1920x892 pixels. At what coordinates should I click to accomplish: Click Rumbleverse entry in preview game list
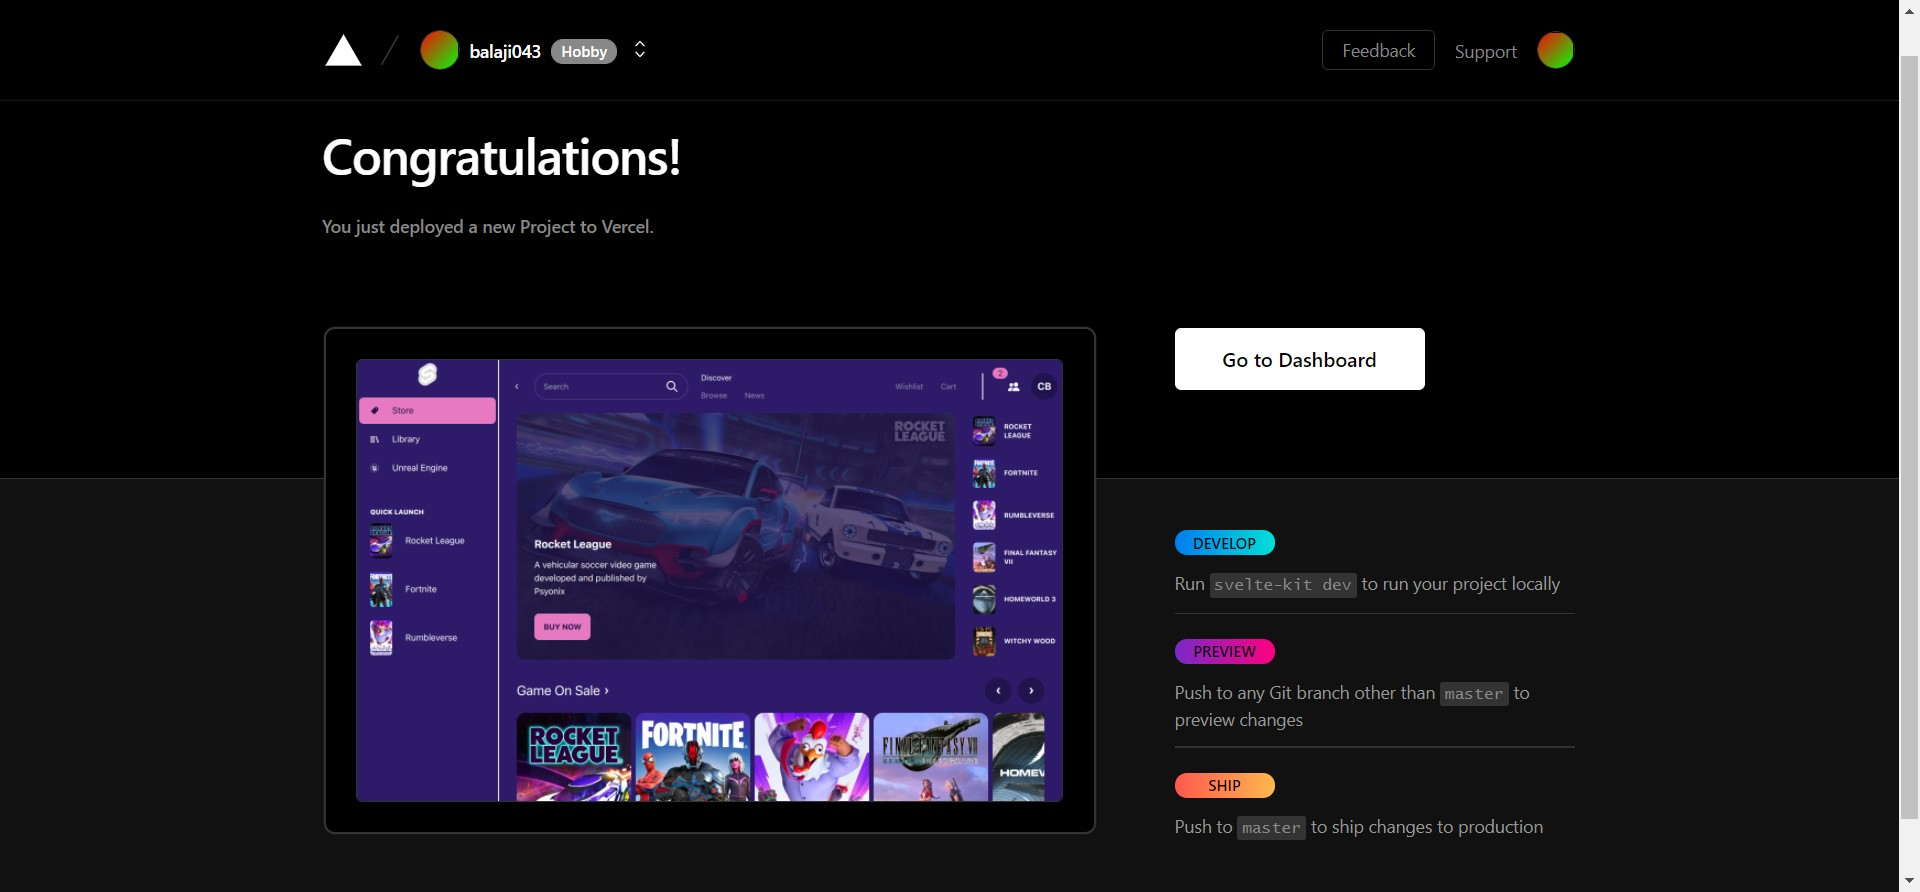click(1015, 515)
